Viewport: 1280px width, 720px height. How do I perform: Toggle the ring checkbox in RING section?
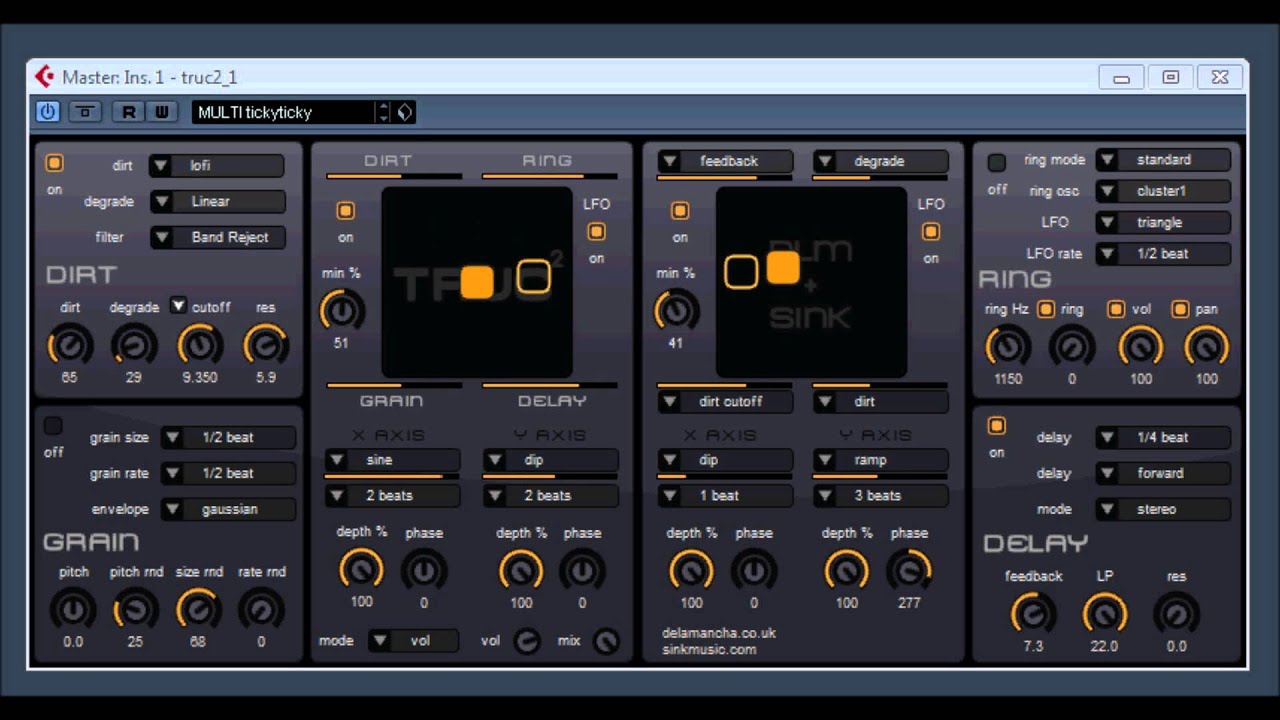1046,309
